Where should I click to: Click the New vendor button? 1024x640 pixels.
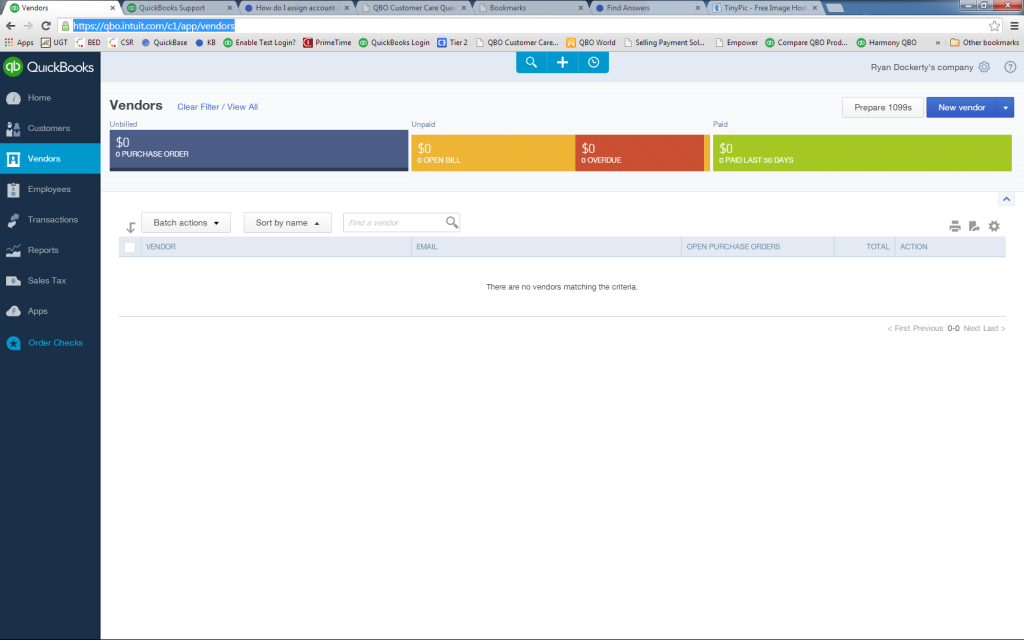[961, 107]
